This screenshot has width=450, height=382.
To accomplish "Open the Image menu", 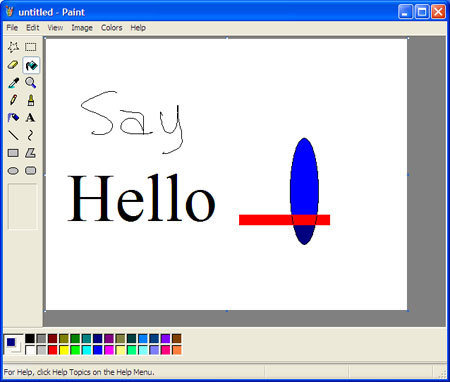I will point(82,28).
